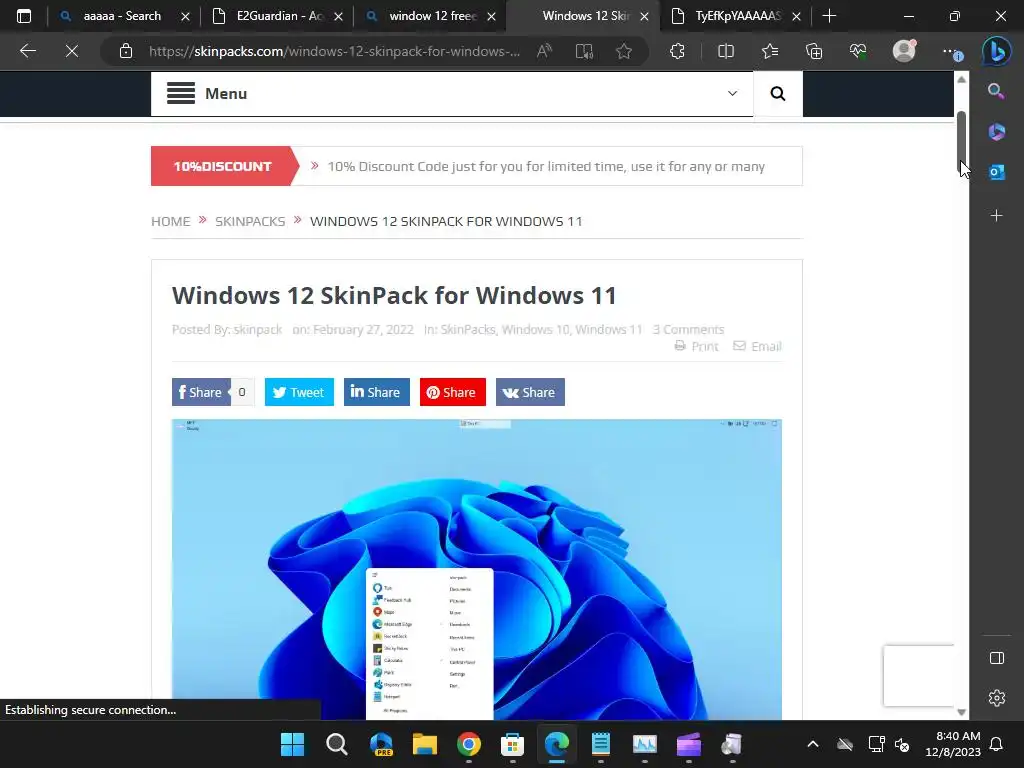
Task: Toggle sidebar auto-hide button
Action: coord(997,658)
